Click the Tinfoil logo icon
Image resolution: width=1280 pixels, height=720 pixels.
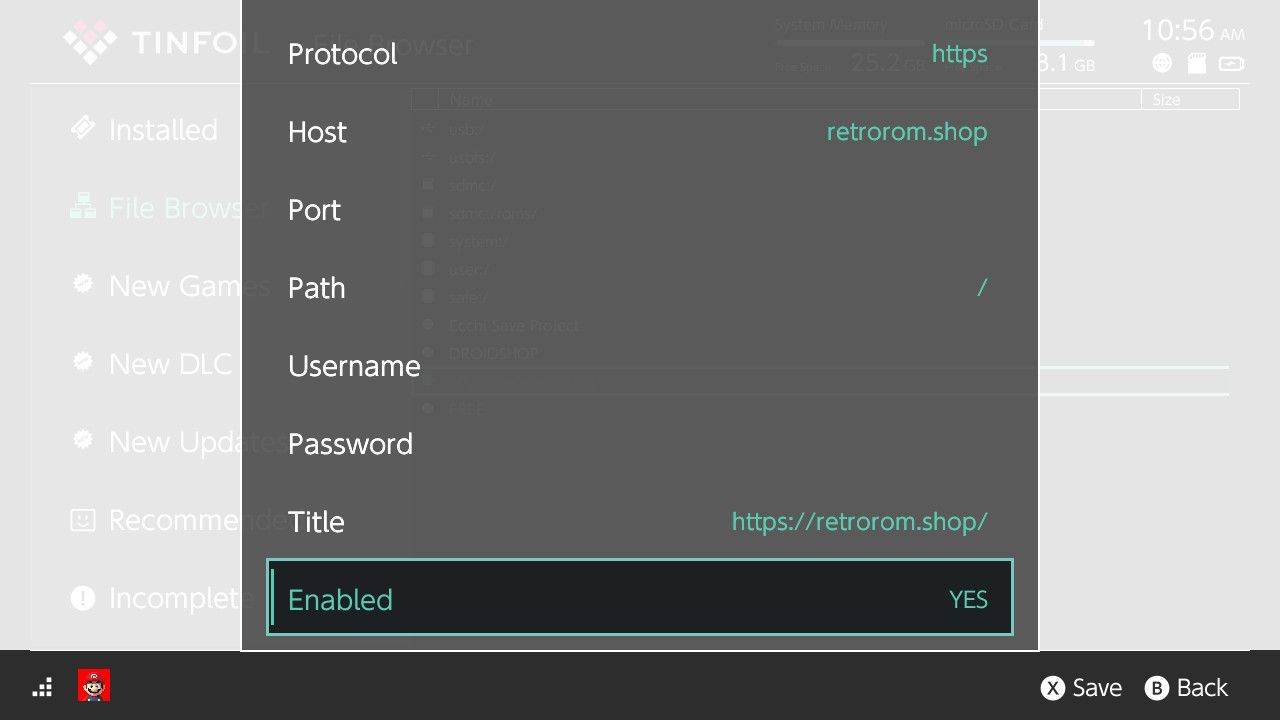coord(91,41)
